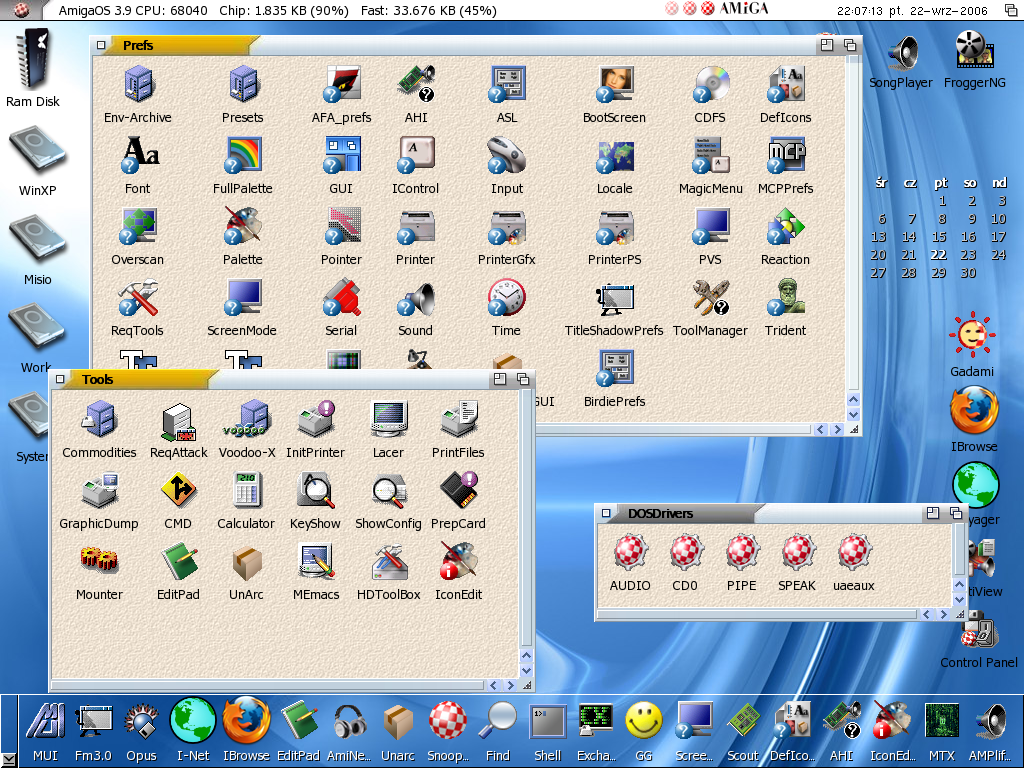This screenshot has height=768, width=1024.
Task: Open Control Panel desktop icon
Action: pos(979,632)
